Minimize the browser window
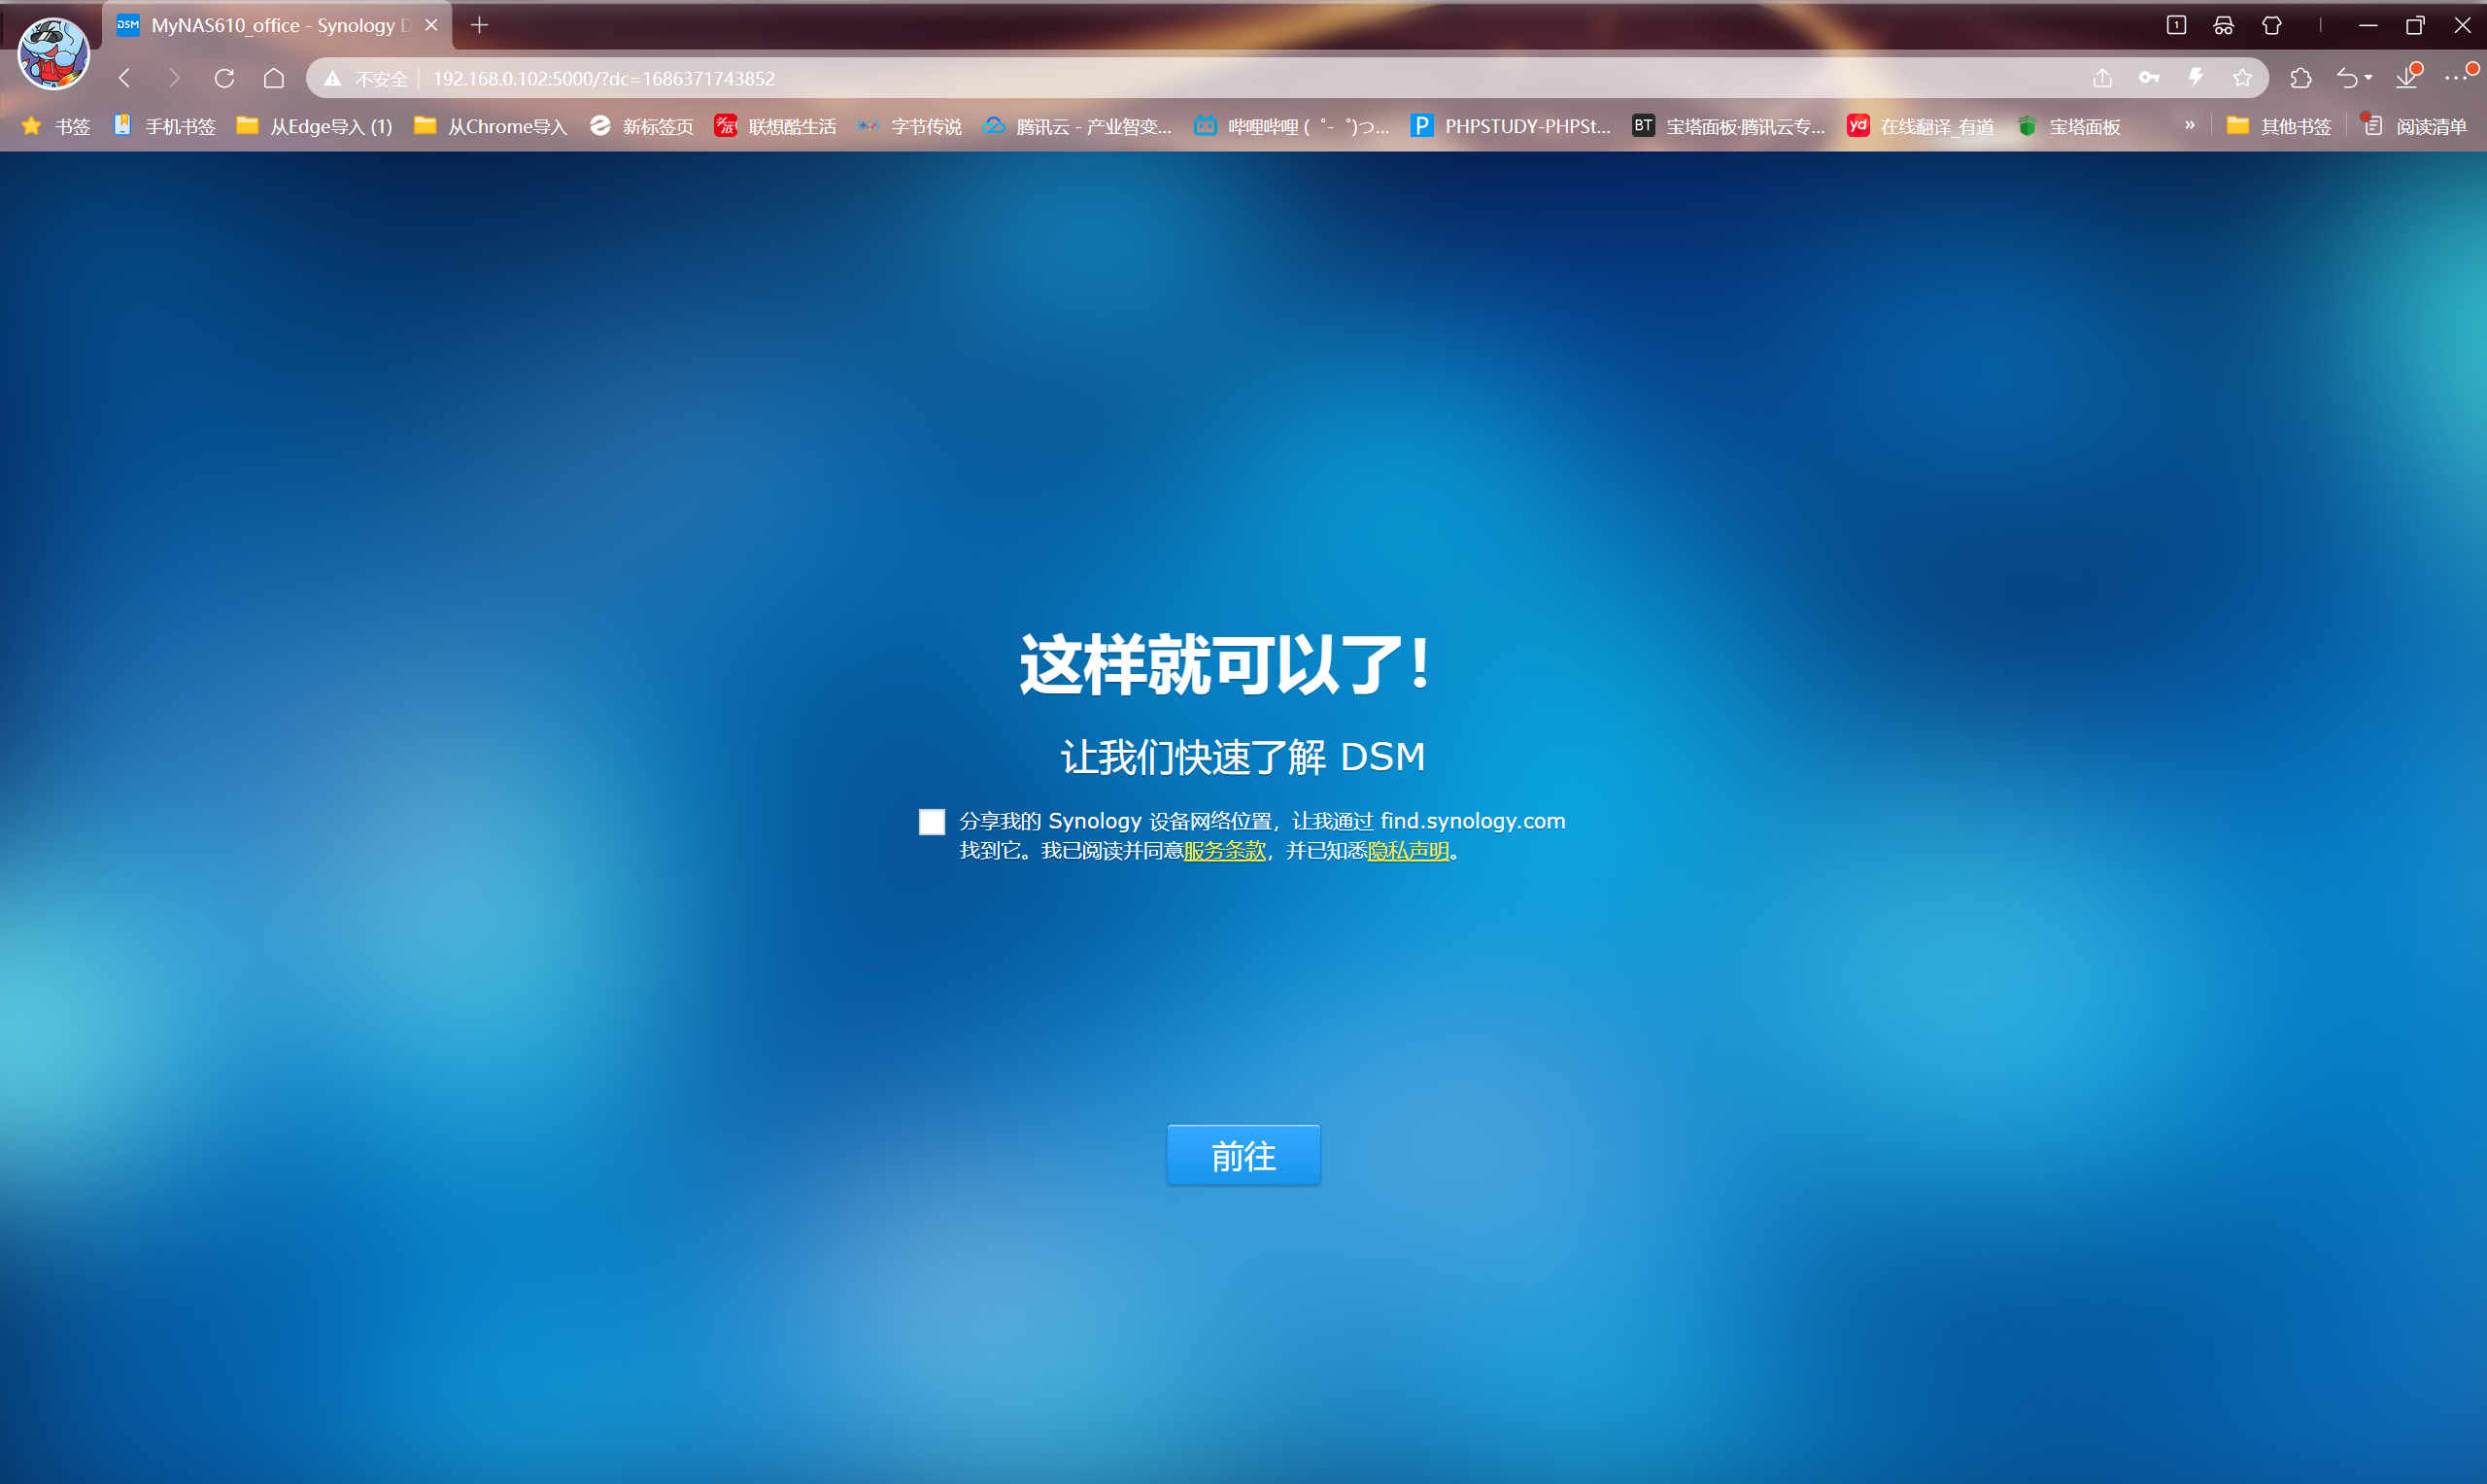Image resolution: width=2487 pixels, height=1484 pixels. (2367, 25)
